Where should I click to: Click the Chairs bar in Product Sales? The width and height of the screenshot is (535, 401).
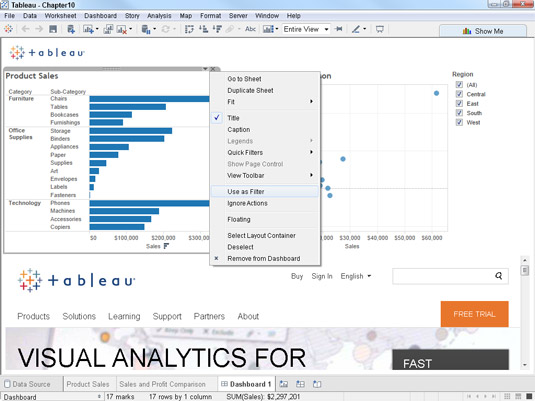pyautogui.click(x=149, y=99)
